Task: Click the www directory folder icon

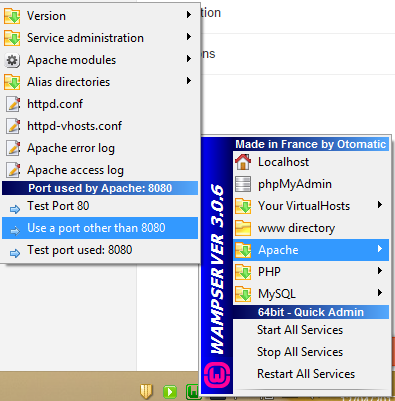Action: [243, 228]
